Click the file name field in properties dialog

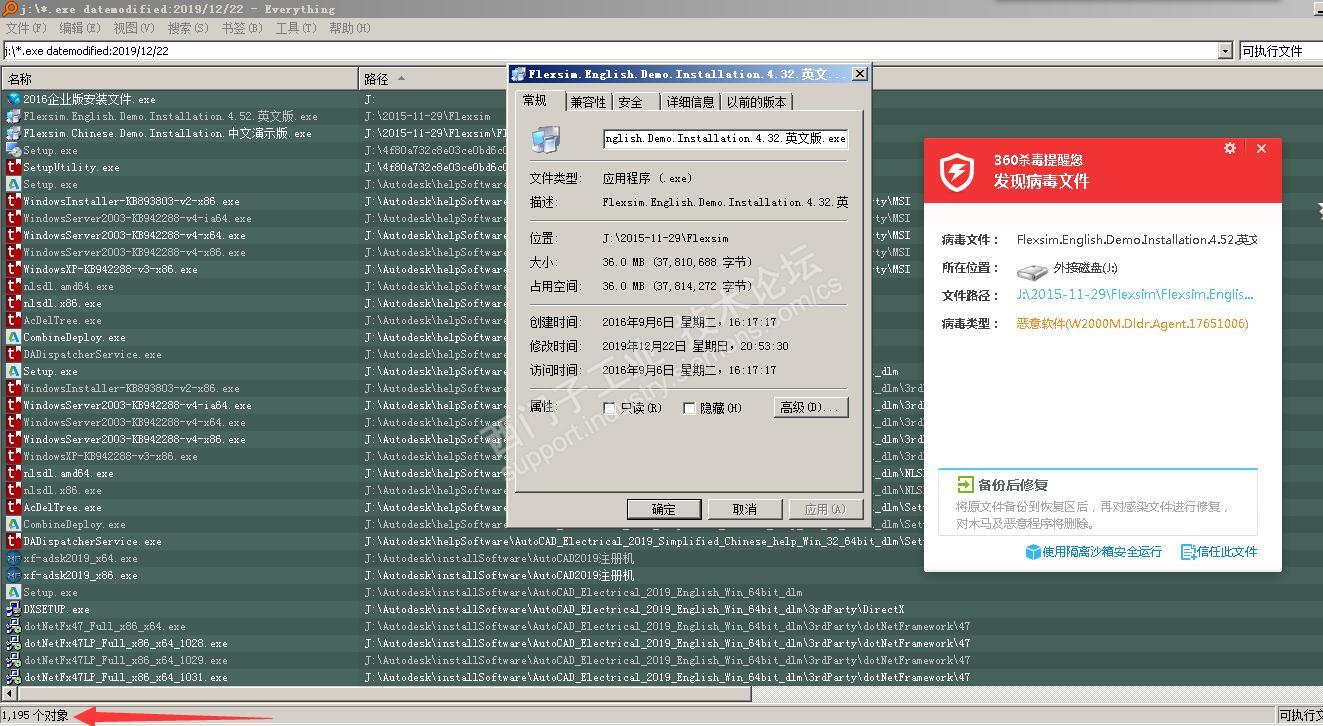(726, 139)
